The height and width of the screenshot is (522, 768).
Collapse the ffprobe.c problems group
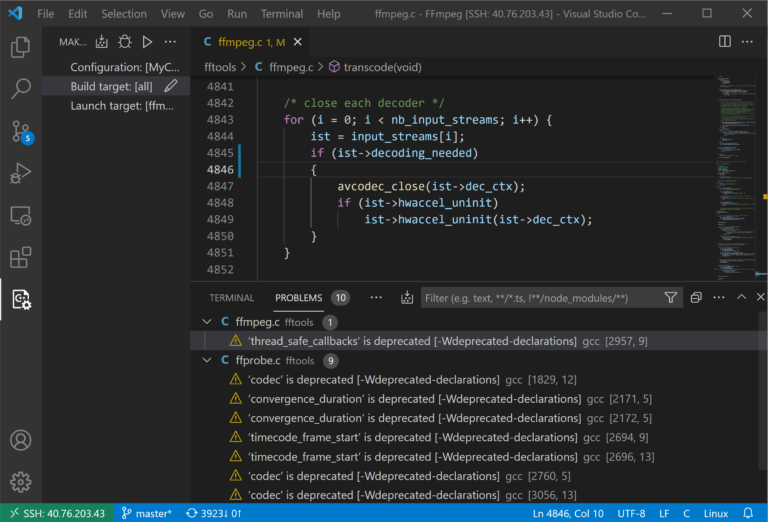(207, 360)
